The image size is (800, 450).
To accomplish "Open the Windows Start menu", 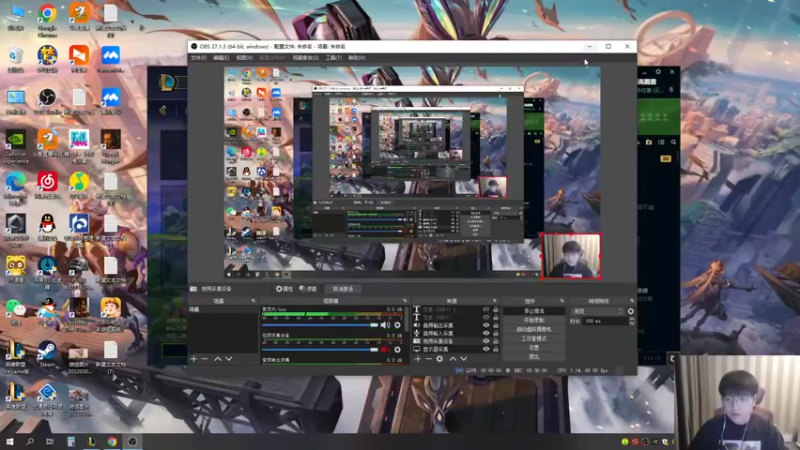I will pyautogui.click(x=9, y=441).
